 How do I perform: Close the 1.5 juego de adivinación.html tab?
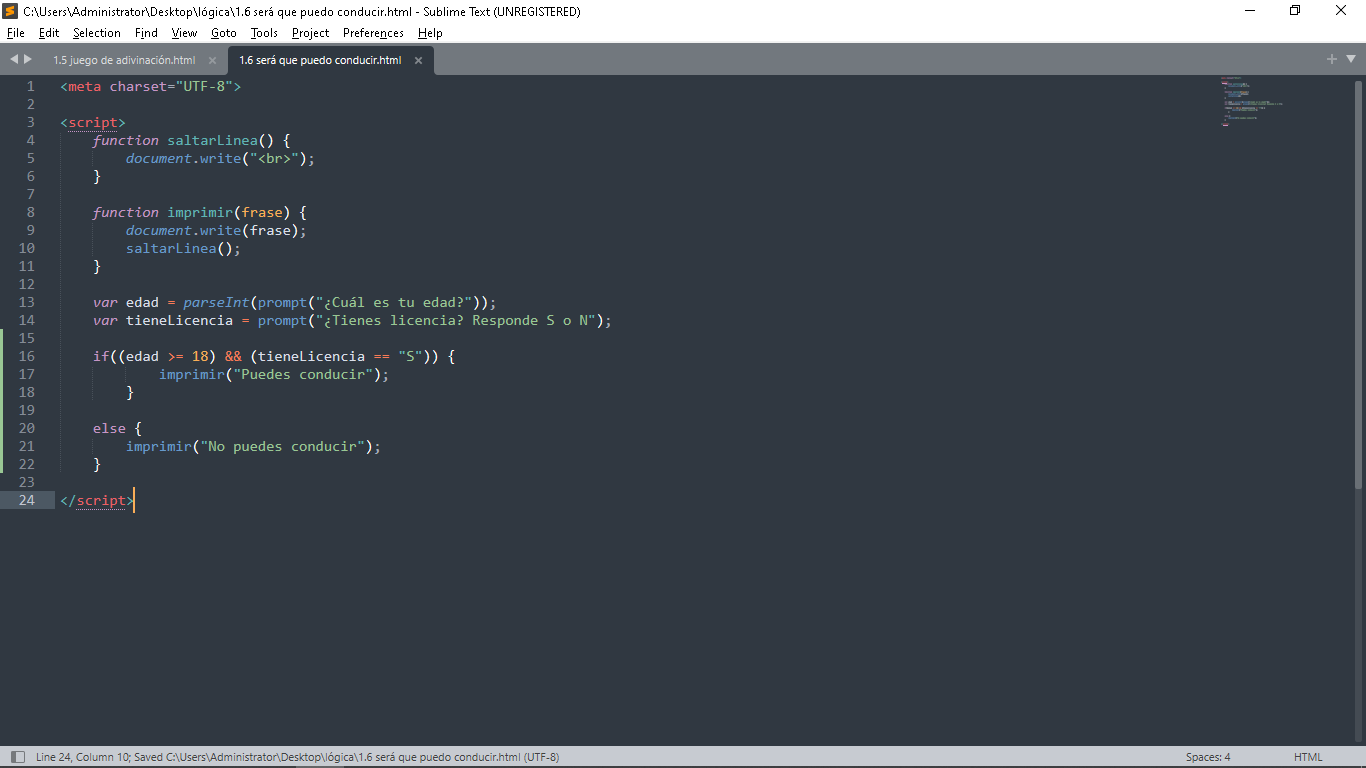tap(212, 60)
